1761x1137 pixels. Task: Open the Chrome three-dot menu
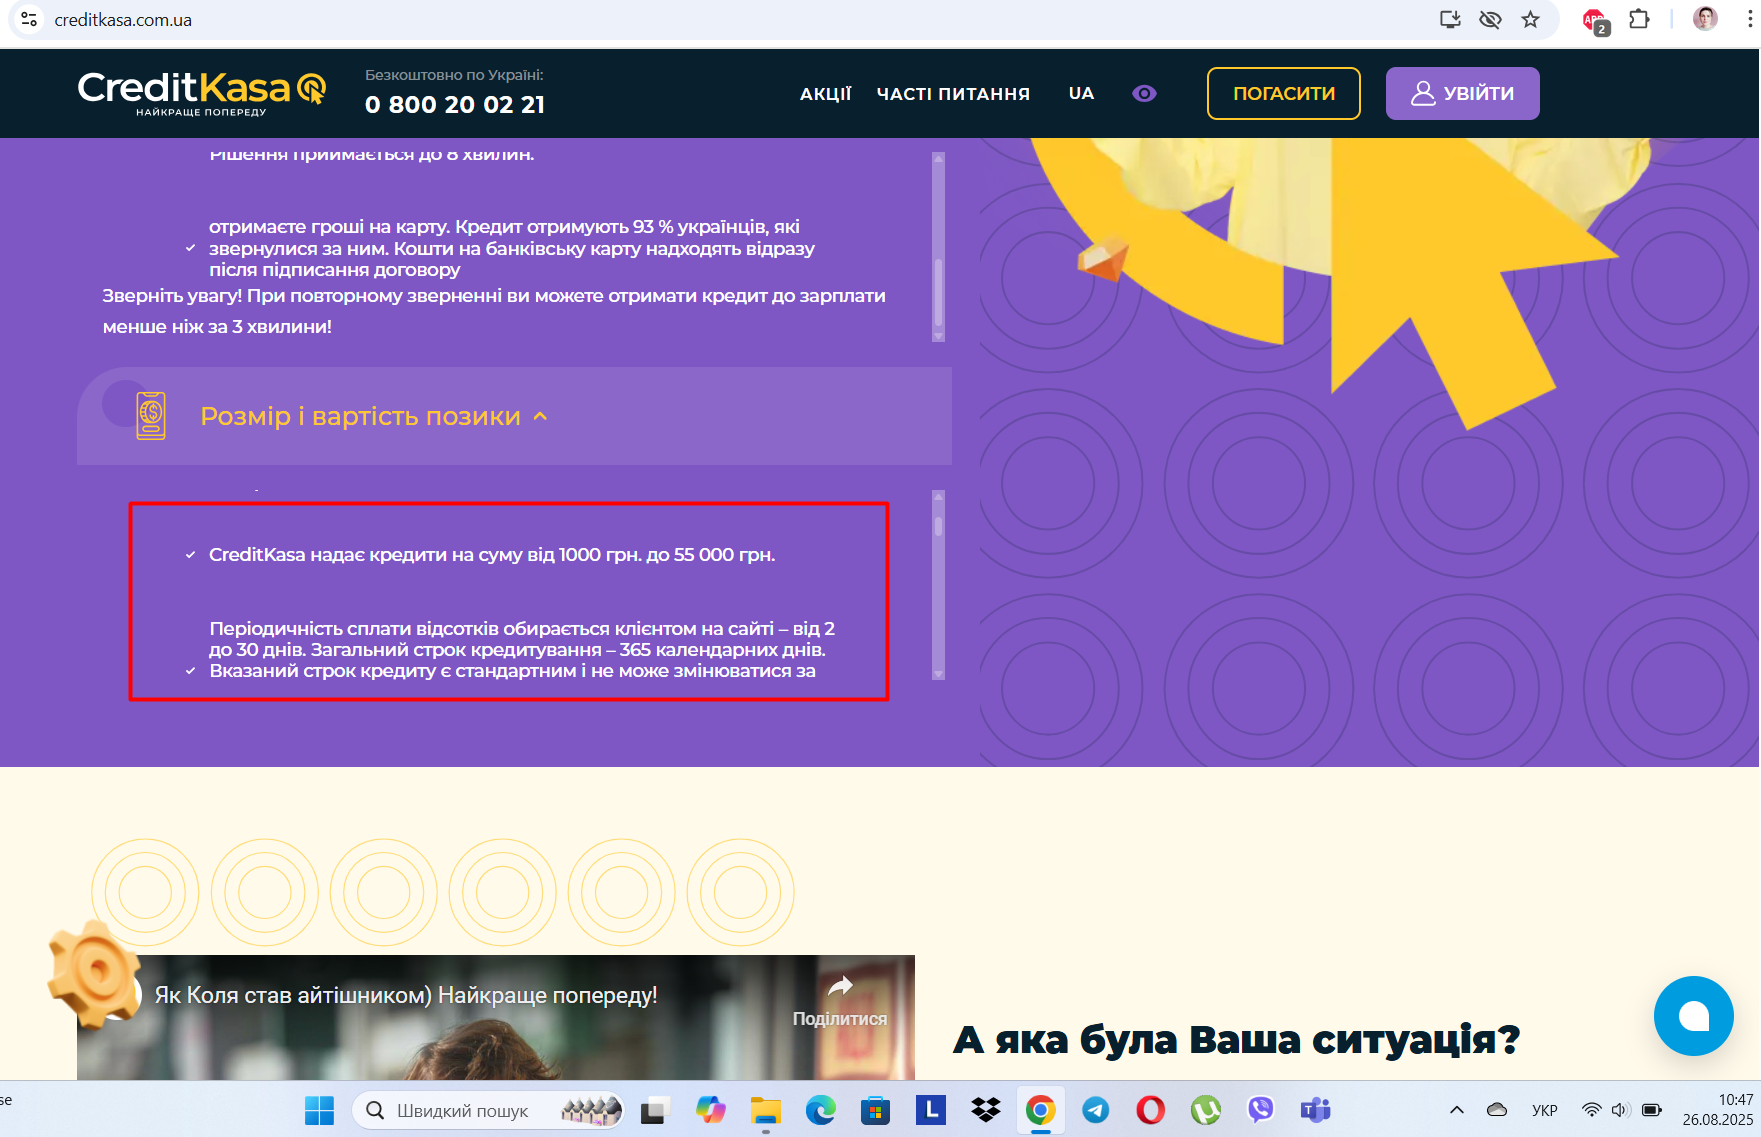click(1749, 20)
